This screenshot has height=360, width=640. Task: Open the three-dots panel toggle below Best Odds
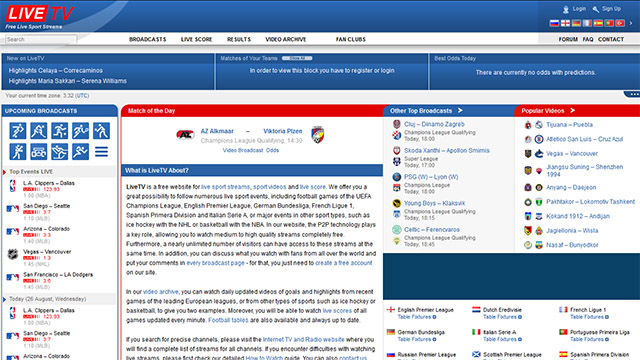(x=633, y=94)
